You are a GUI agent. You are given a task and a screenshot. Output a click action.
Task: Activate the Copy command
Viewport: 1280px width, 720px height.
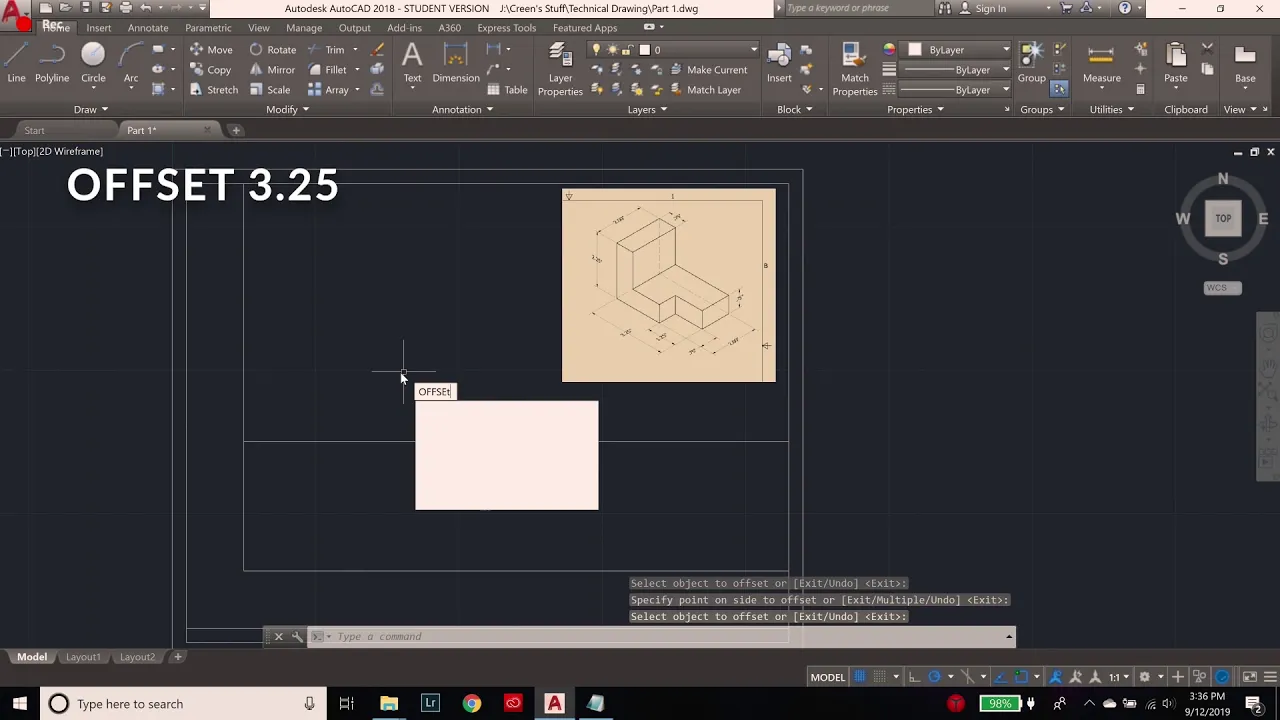click(x=211, y=70)
